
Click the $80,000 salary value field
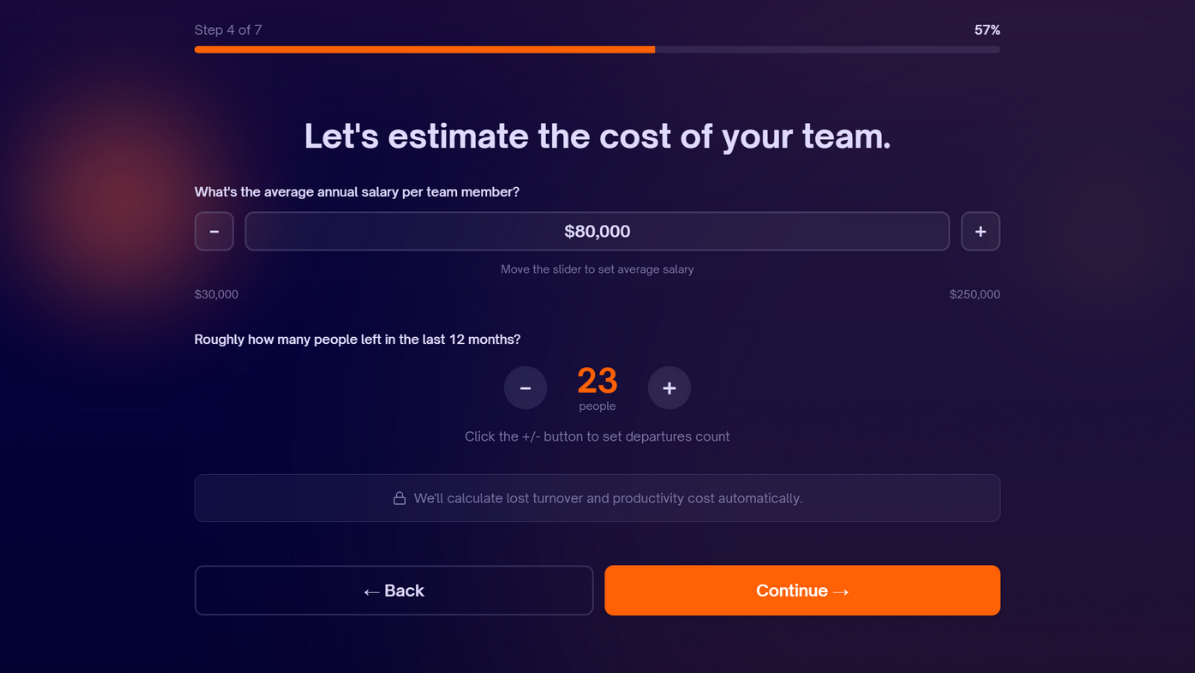point(597,231)
